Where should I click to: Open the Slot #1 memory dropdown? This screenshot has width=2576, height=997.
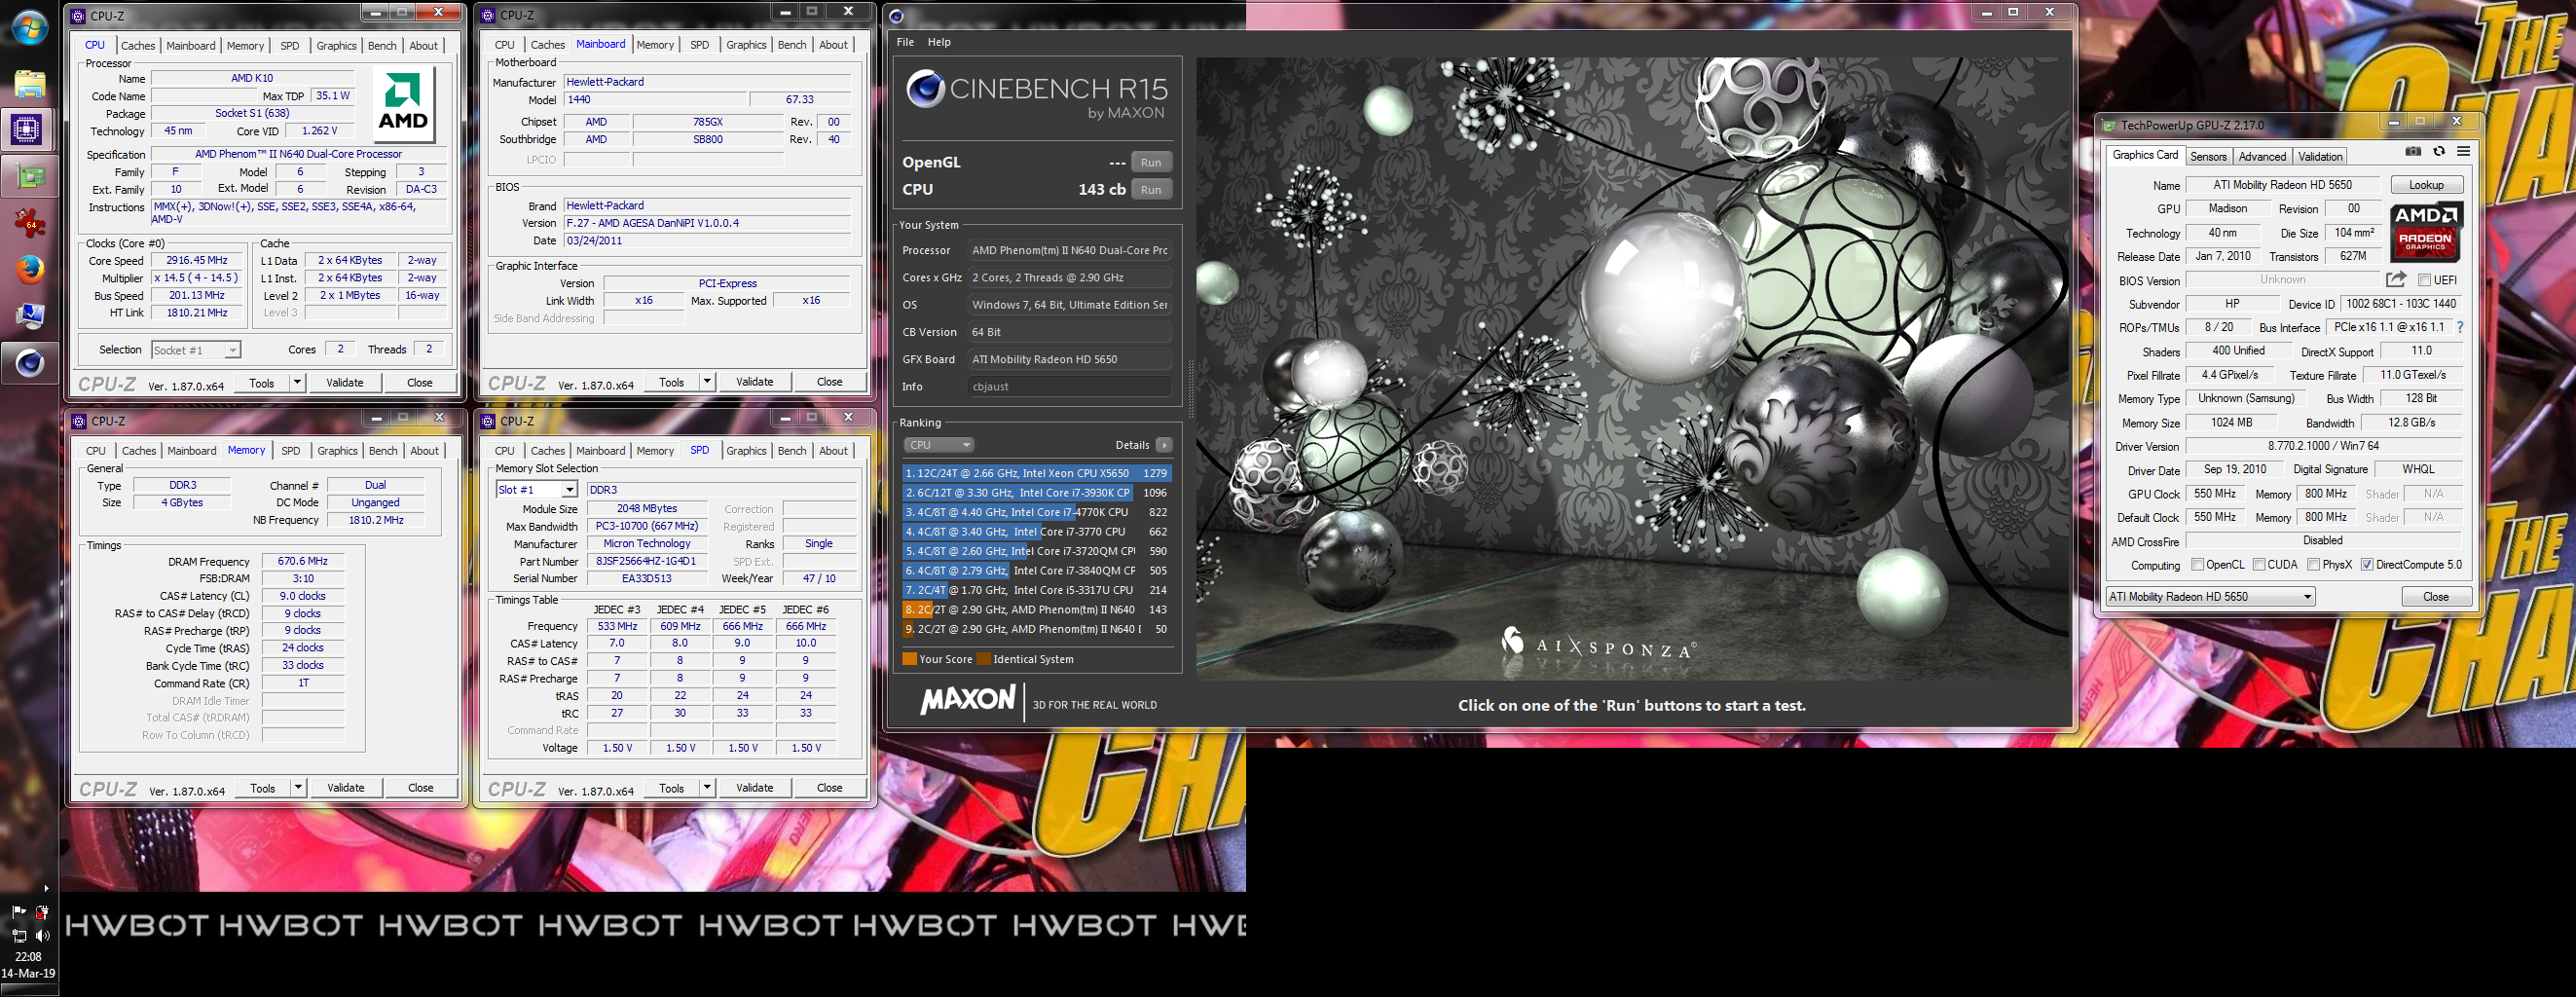coord(537,490)
